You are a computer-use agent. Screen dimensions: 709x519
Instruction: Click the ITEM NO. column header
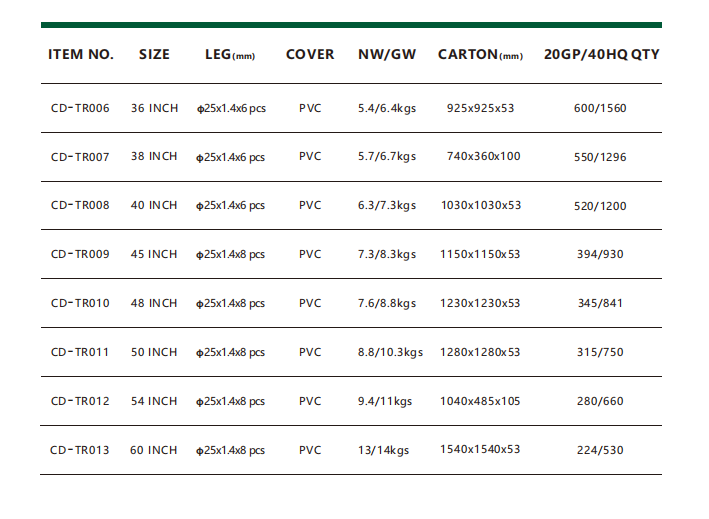pos(81,54)
